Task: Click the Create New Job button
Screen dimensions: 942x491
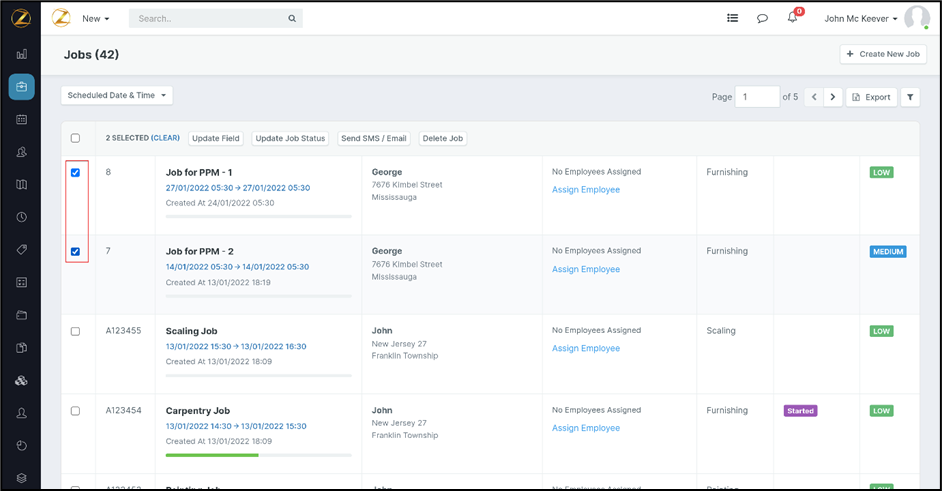Action: [883, 54]
